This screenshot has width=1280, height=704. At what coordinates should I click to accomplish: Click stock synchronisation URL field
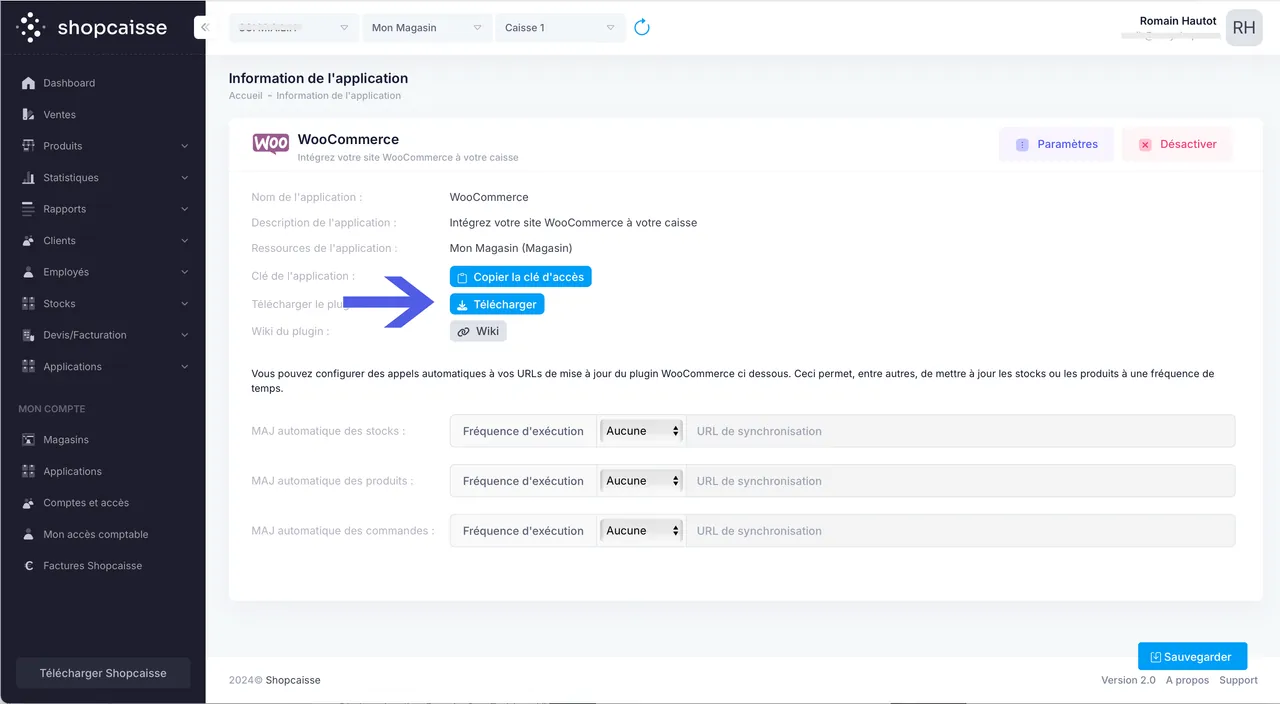(x=960, y=431)
